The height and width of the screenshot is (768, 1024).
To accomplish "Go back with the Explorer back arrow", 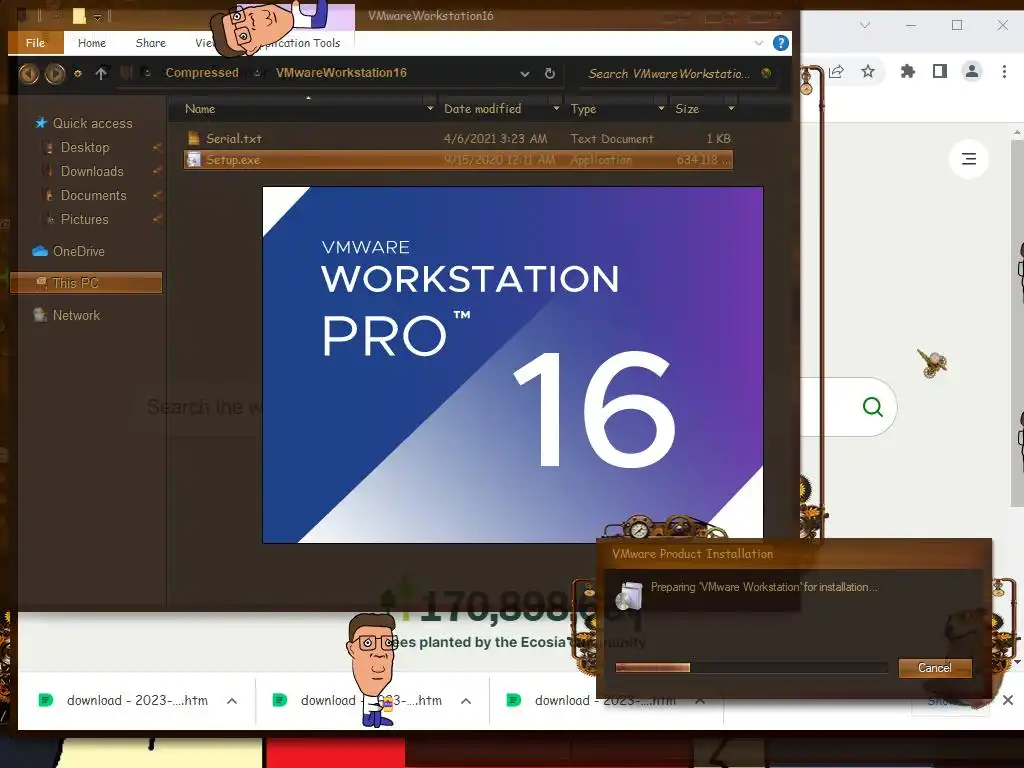I will point(29,73).
